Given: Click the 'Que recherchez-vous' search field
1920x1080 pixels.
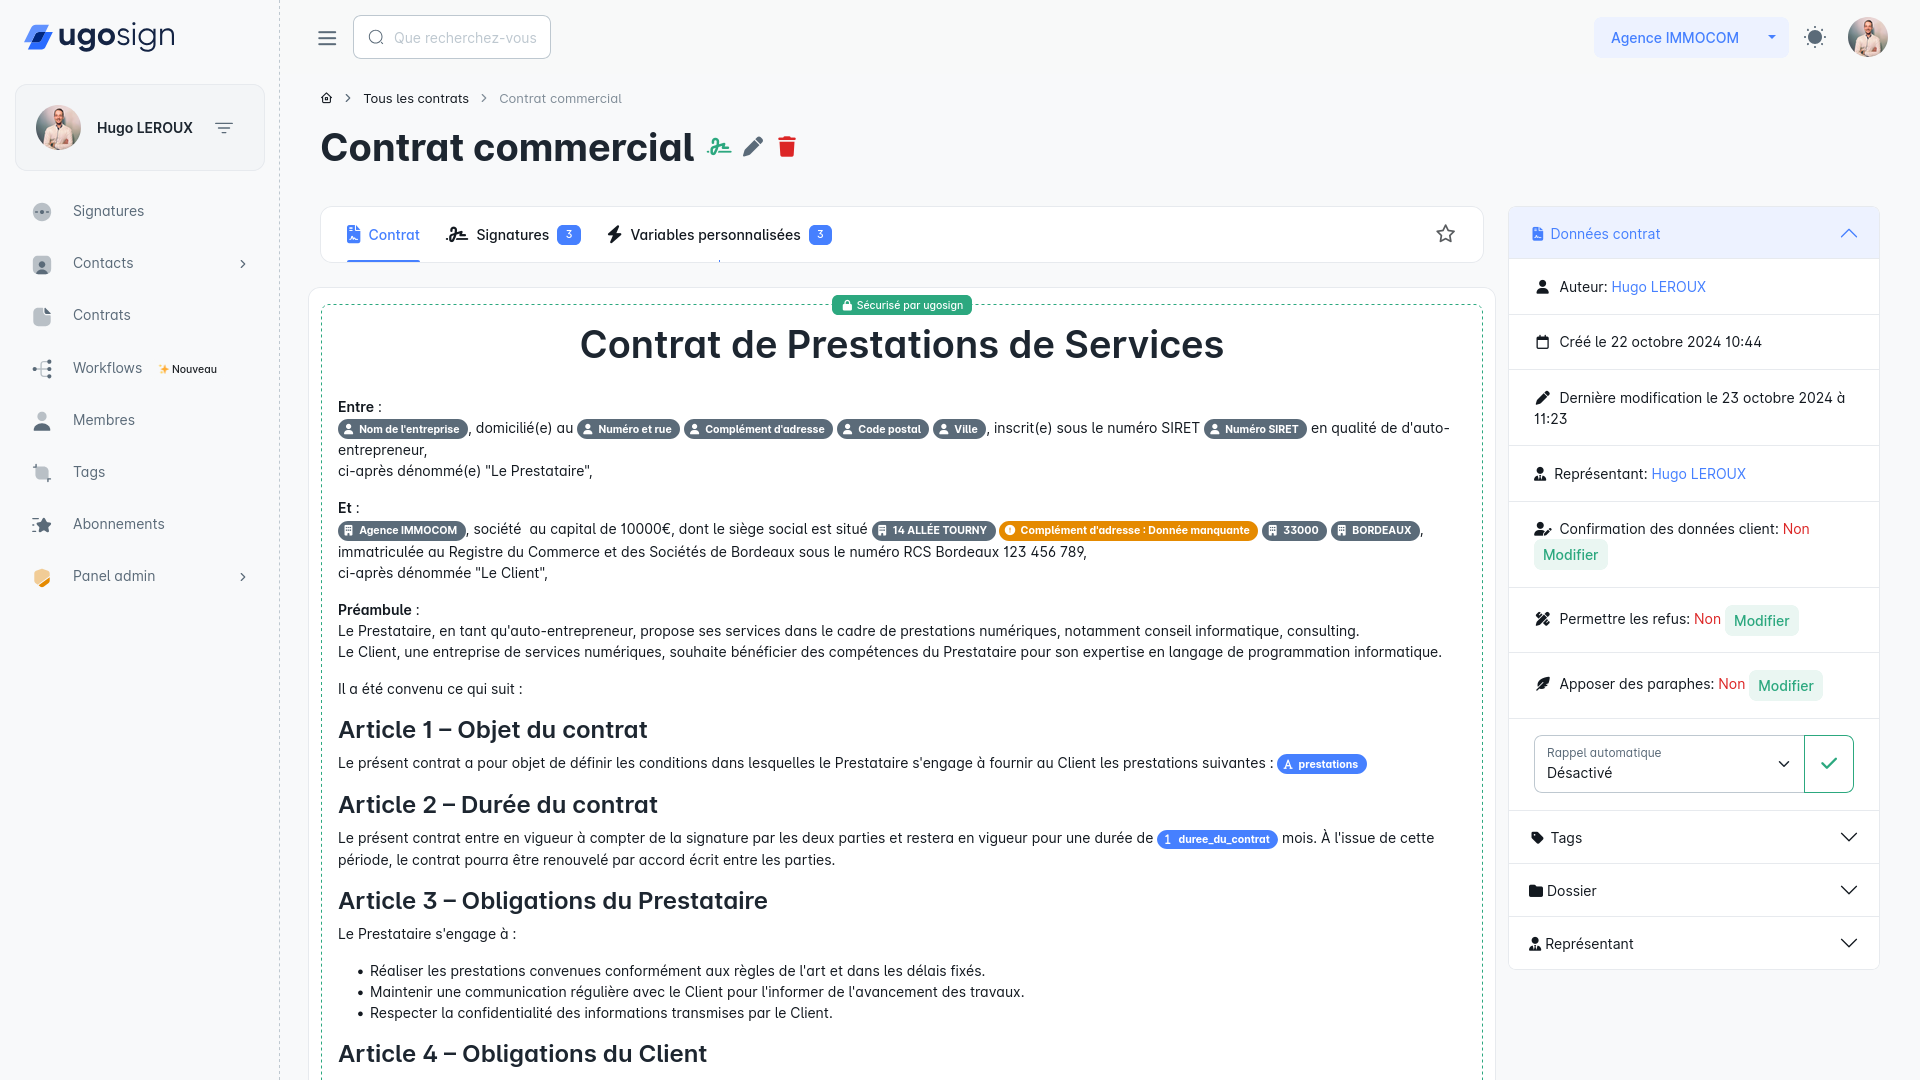Looking at the screenshot, I should click(452, 37).
